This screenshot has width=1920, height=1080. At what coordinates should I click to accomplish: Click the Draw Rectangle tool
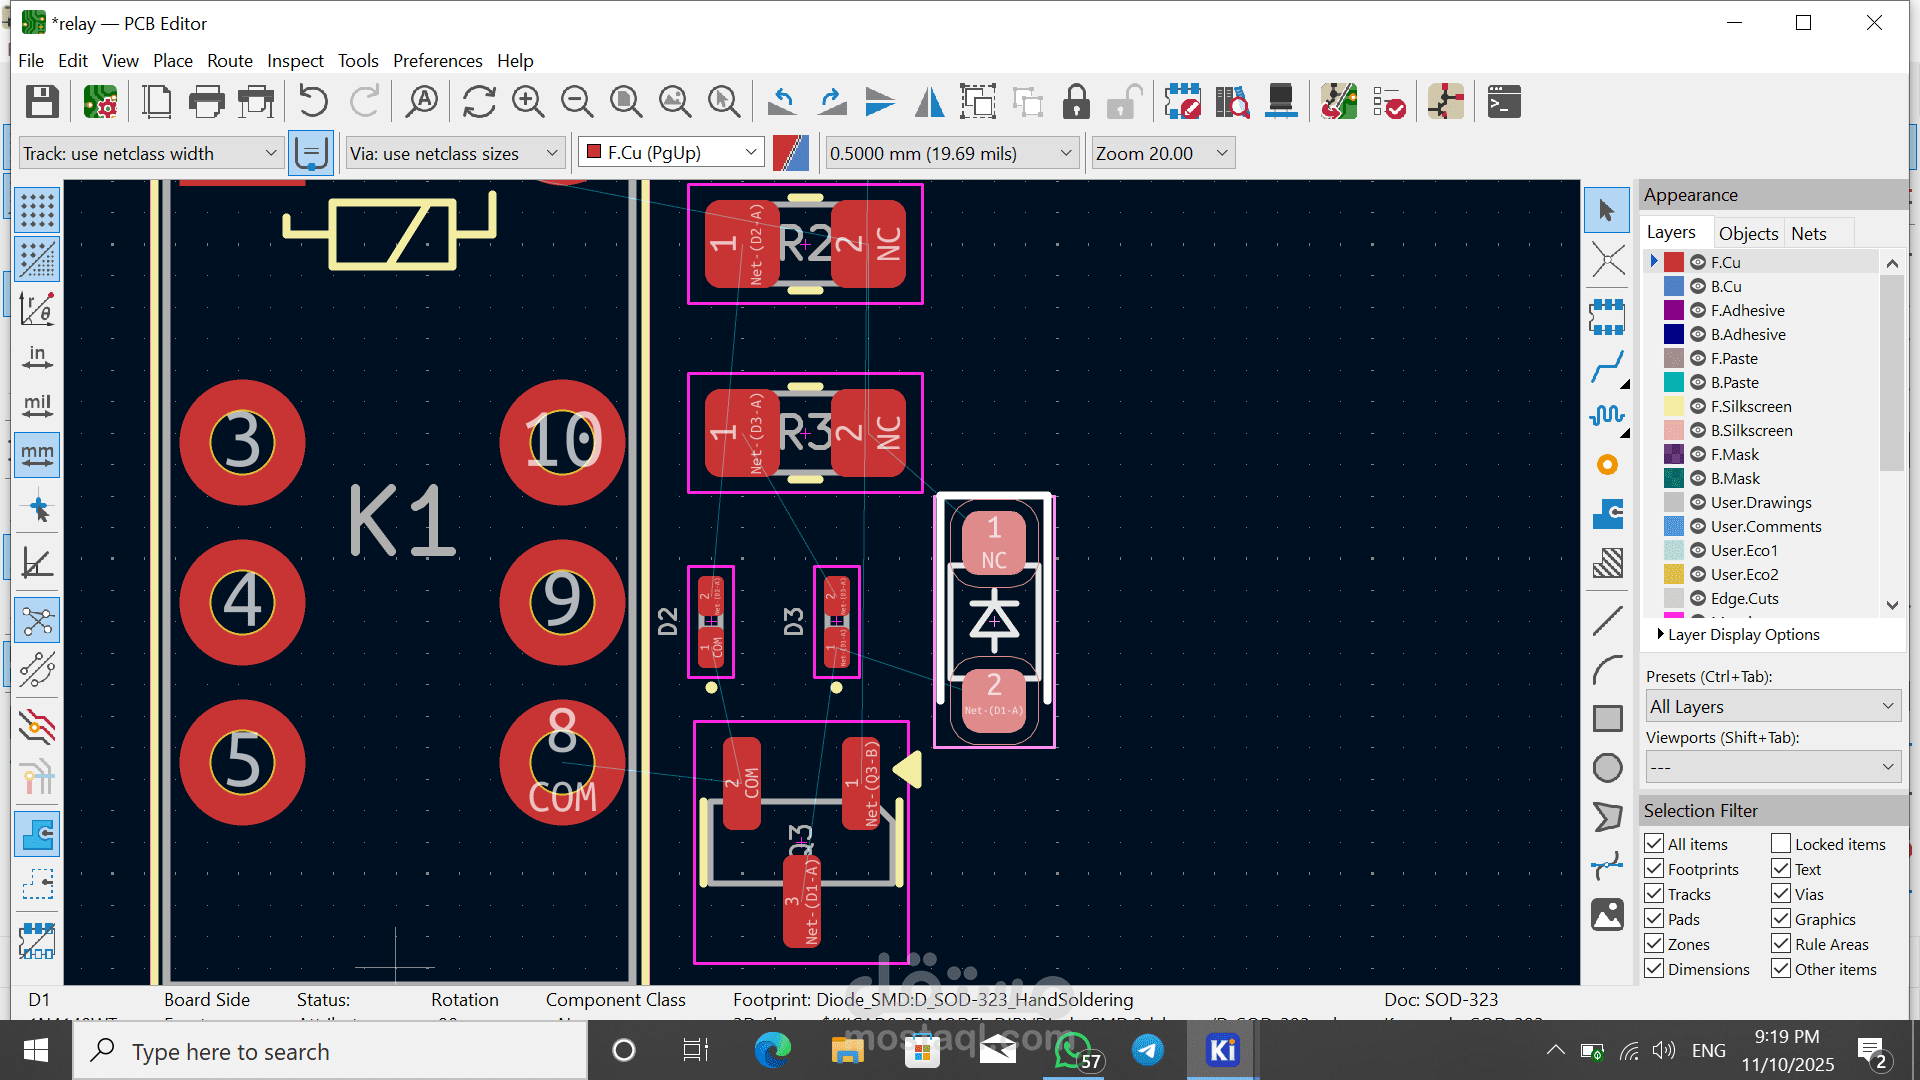[x=1607, y=719]
